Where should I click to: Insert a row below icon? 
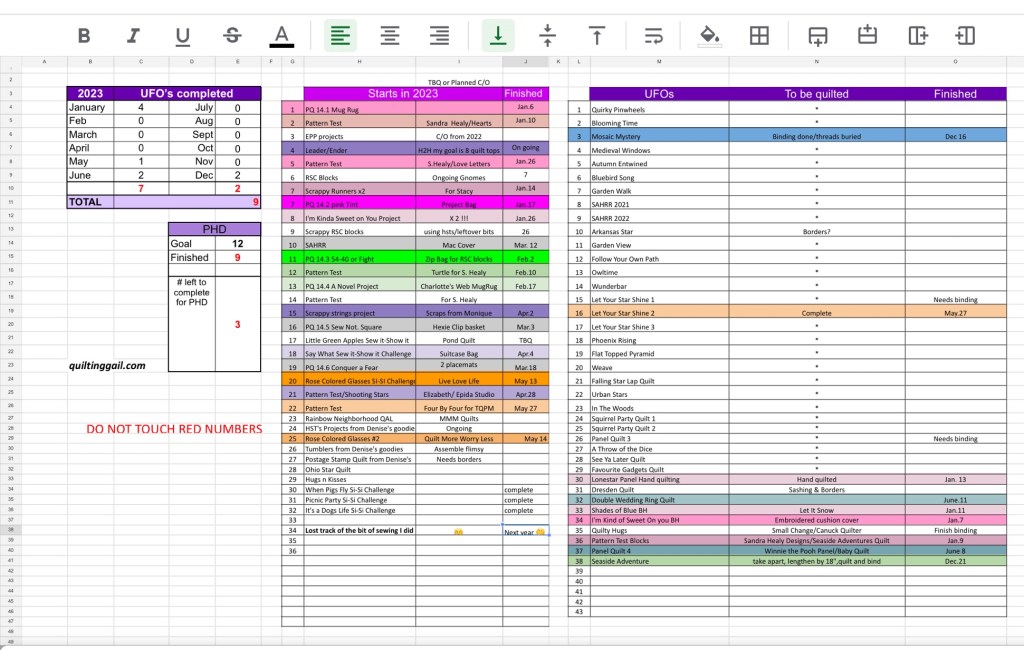tap(817, 36)
